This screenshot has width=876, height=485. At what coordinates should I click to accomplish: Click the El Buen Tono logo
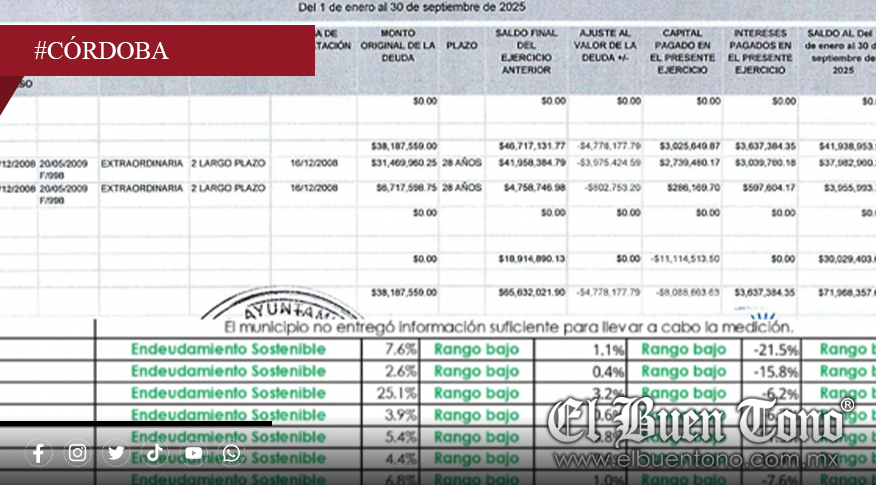[x=695, y=421]
